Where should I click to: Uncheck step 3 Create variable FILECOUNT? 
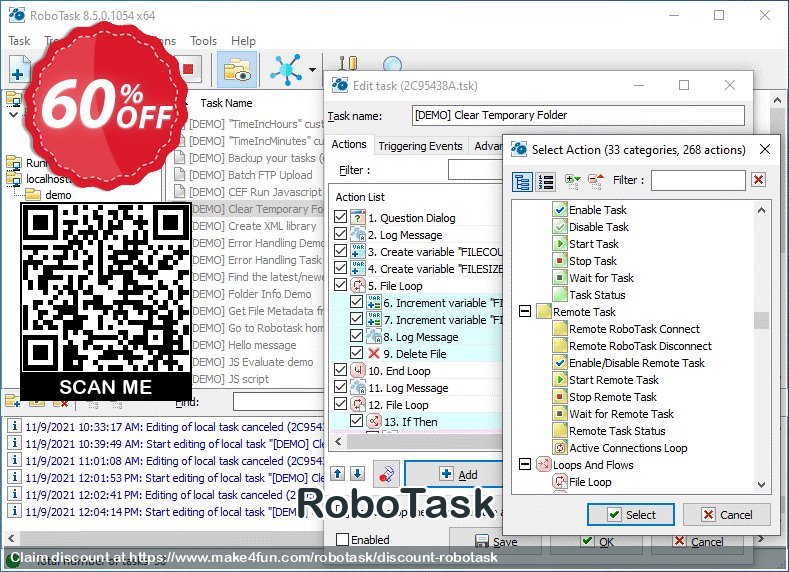click(x=340, y=251)
